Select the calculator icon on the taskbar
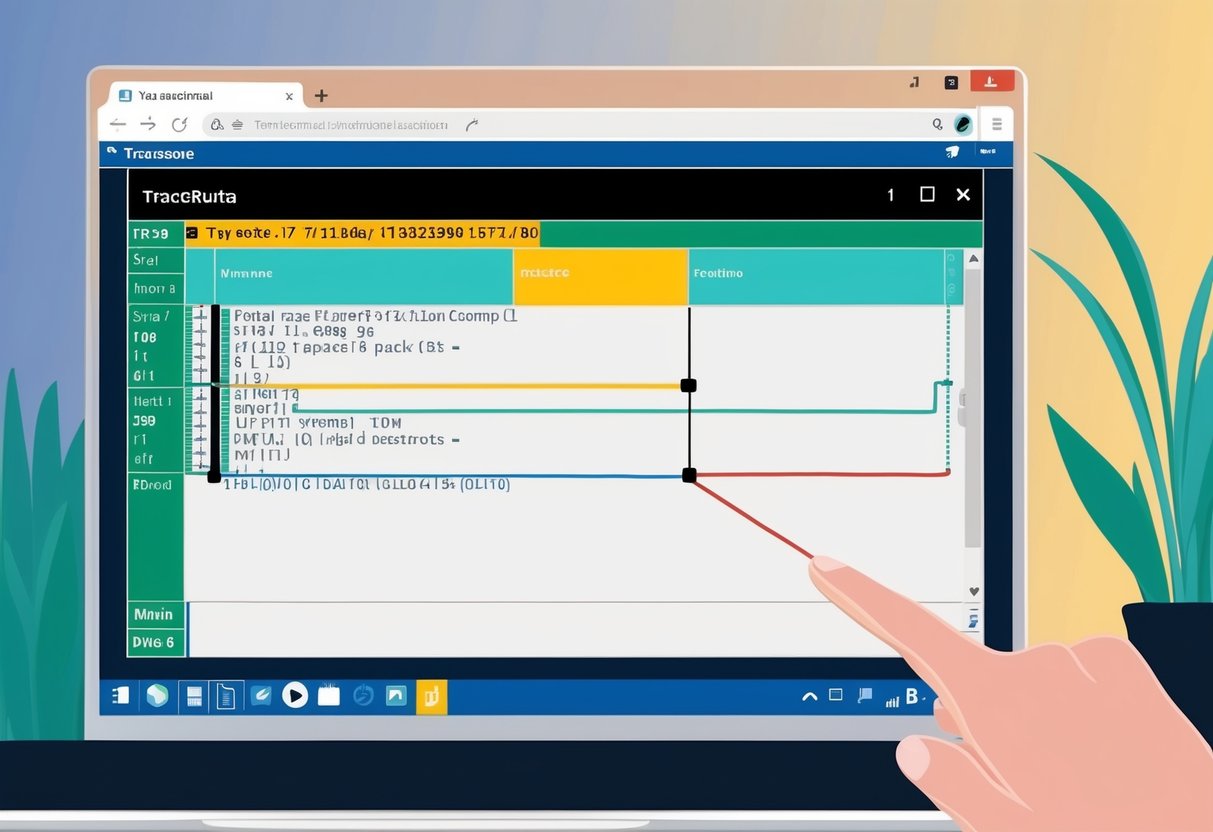This screenshot has height=832, width=1213. click(194, 695)
